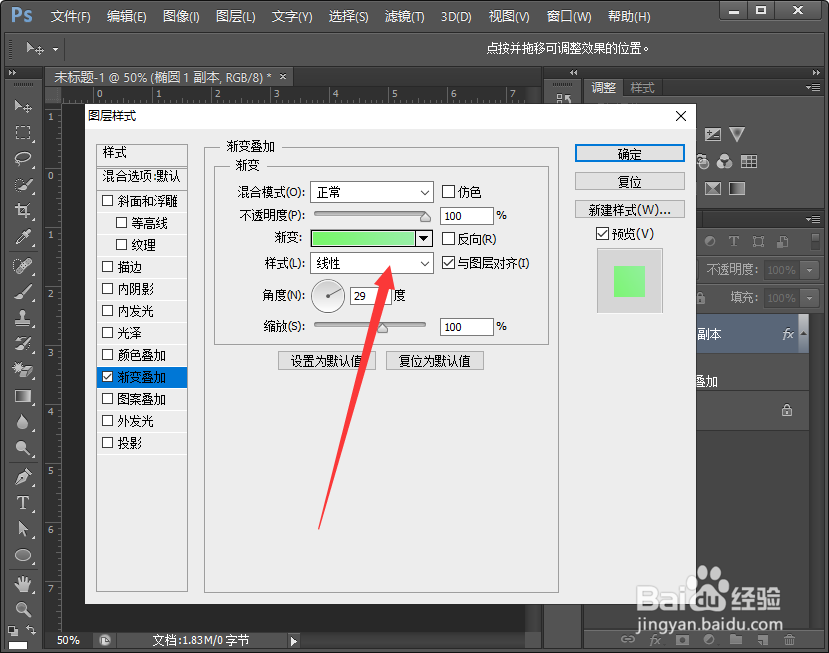The image size is (829, 653).
Task: Click 复位为默认值 button
Action: tap(435, 361)
